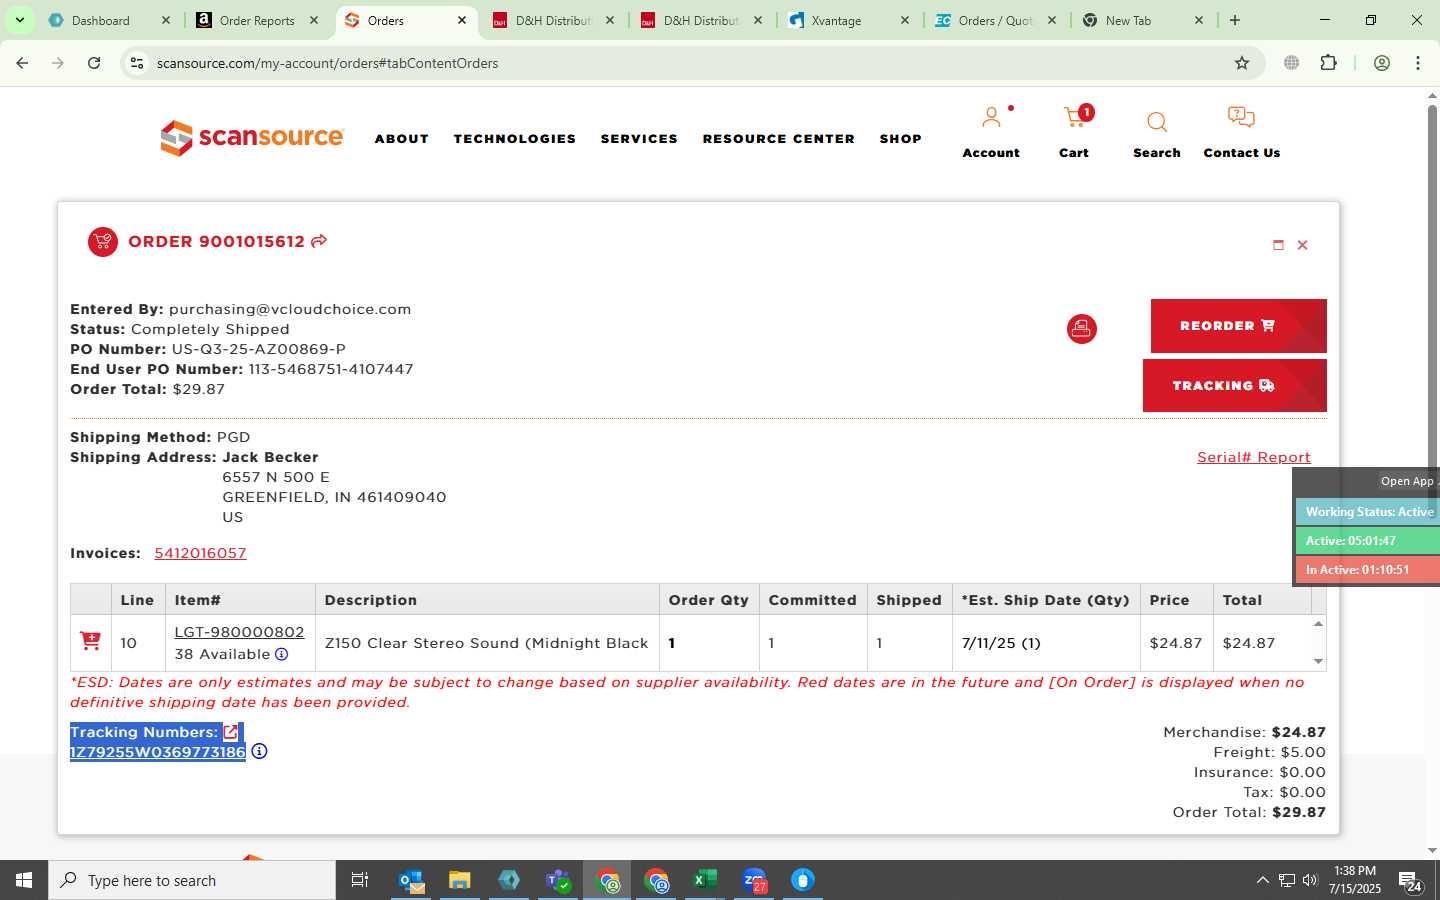Open a new browser tab
Screen dimensions: 1440x900
1235,20
